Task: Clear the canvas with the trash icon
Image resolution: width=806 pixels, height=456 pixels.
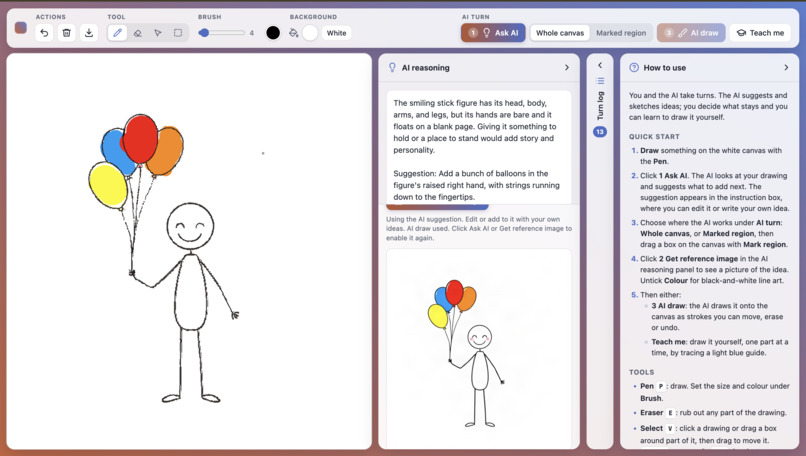Action: 66,33
